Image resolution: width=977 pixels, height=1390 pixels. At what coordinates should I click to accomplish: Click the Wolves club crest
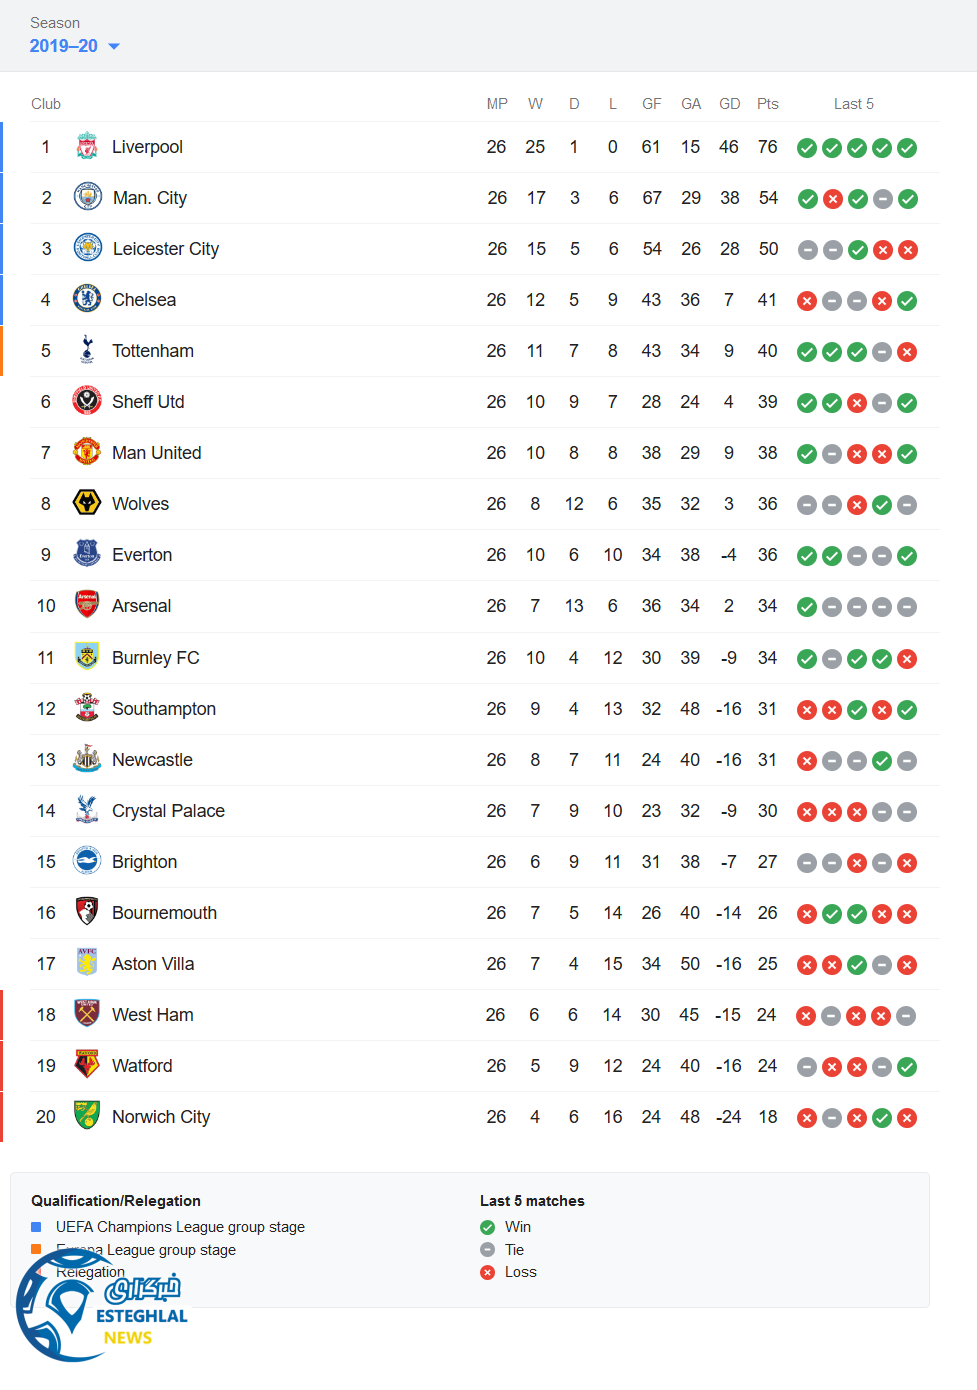click(87, 503)
